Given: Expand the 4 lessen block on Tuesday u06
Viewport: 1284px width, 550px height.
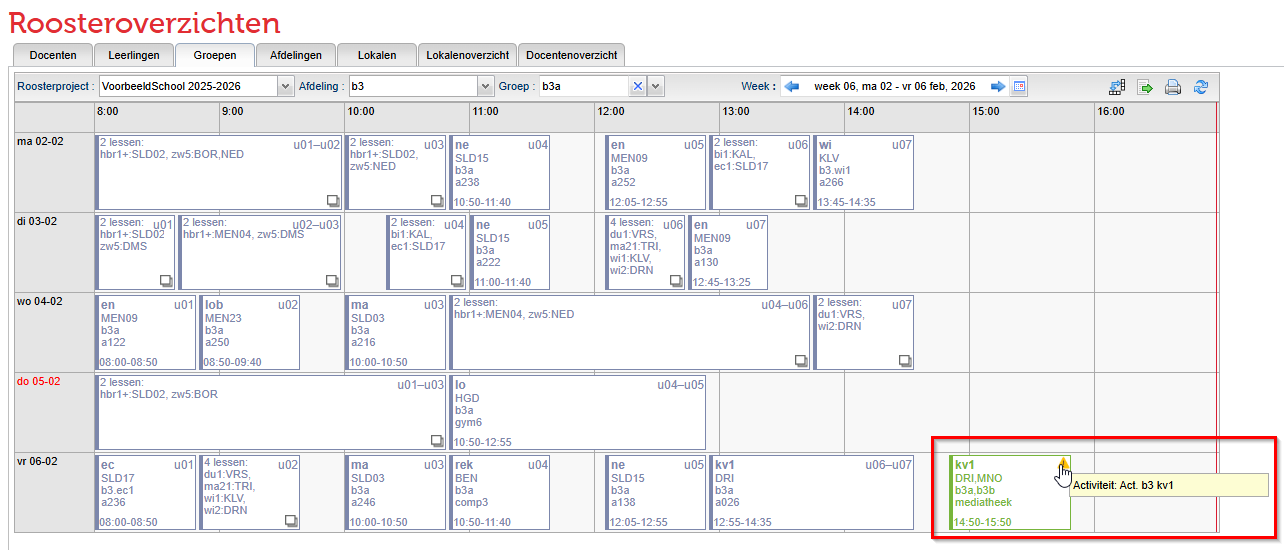Looking at the screenshot, I should pos(675,280).
